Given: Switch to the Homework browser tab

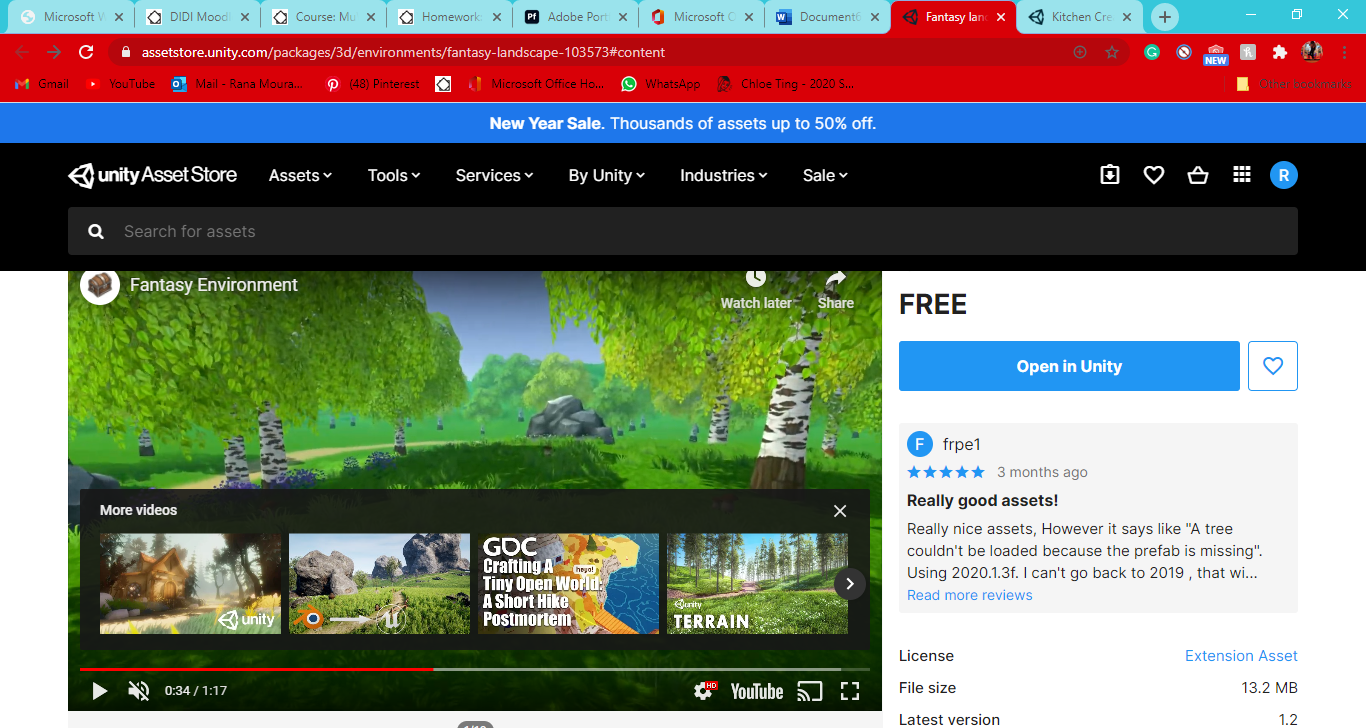Looking at the screenshot, I should pos(449,17).
